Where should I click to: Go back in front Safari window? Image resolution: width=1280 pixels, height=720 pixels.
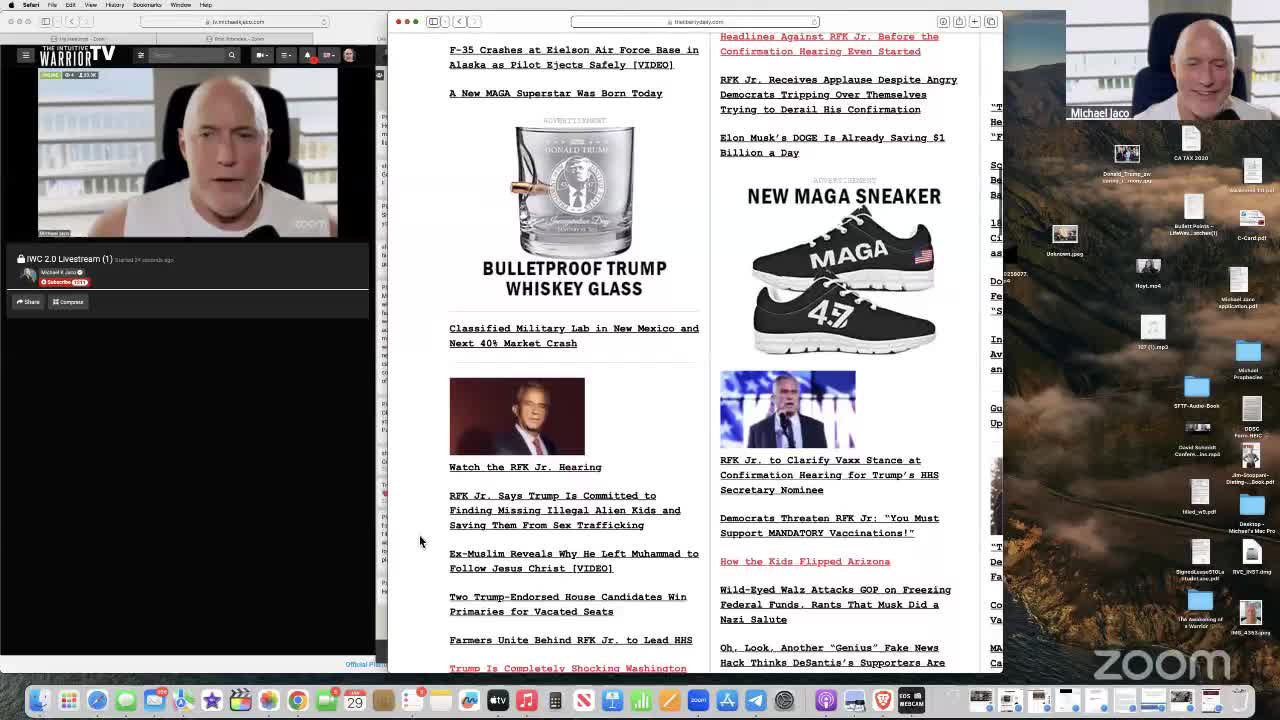(x=459, y=21)
